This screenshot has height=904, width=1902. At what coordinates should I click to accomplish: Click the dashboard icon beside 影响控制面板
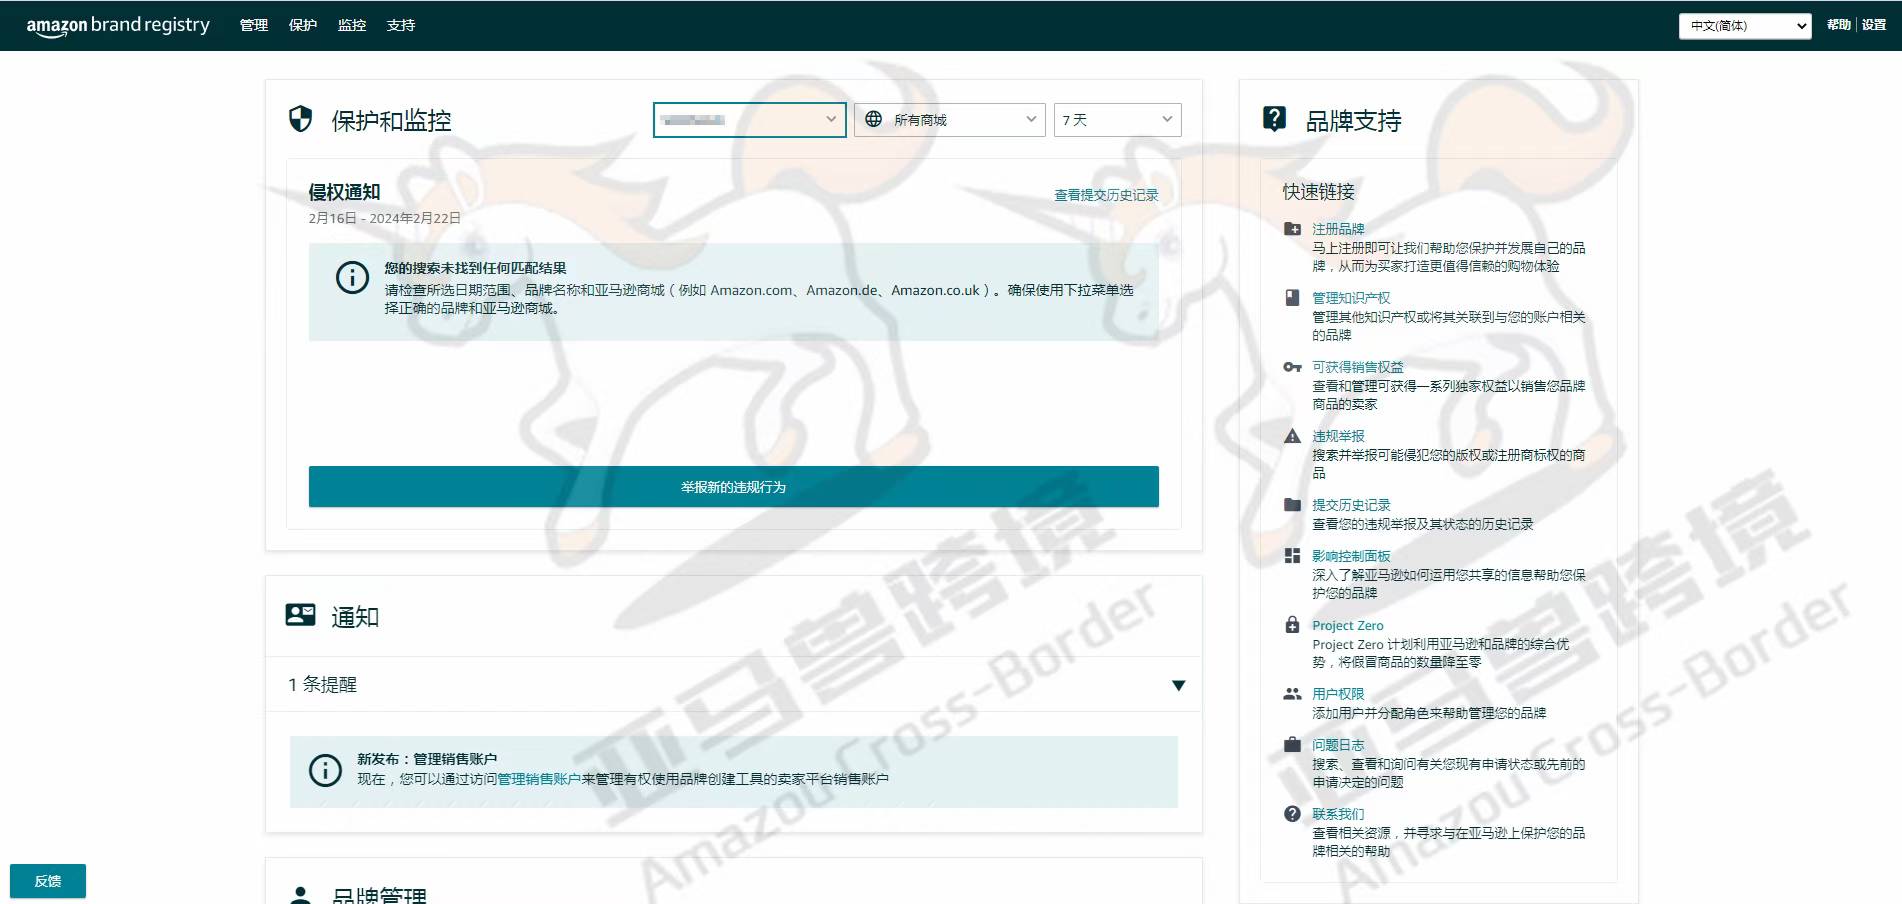pos(1292,556)
